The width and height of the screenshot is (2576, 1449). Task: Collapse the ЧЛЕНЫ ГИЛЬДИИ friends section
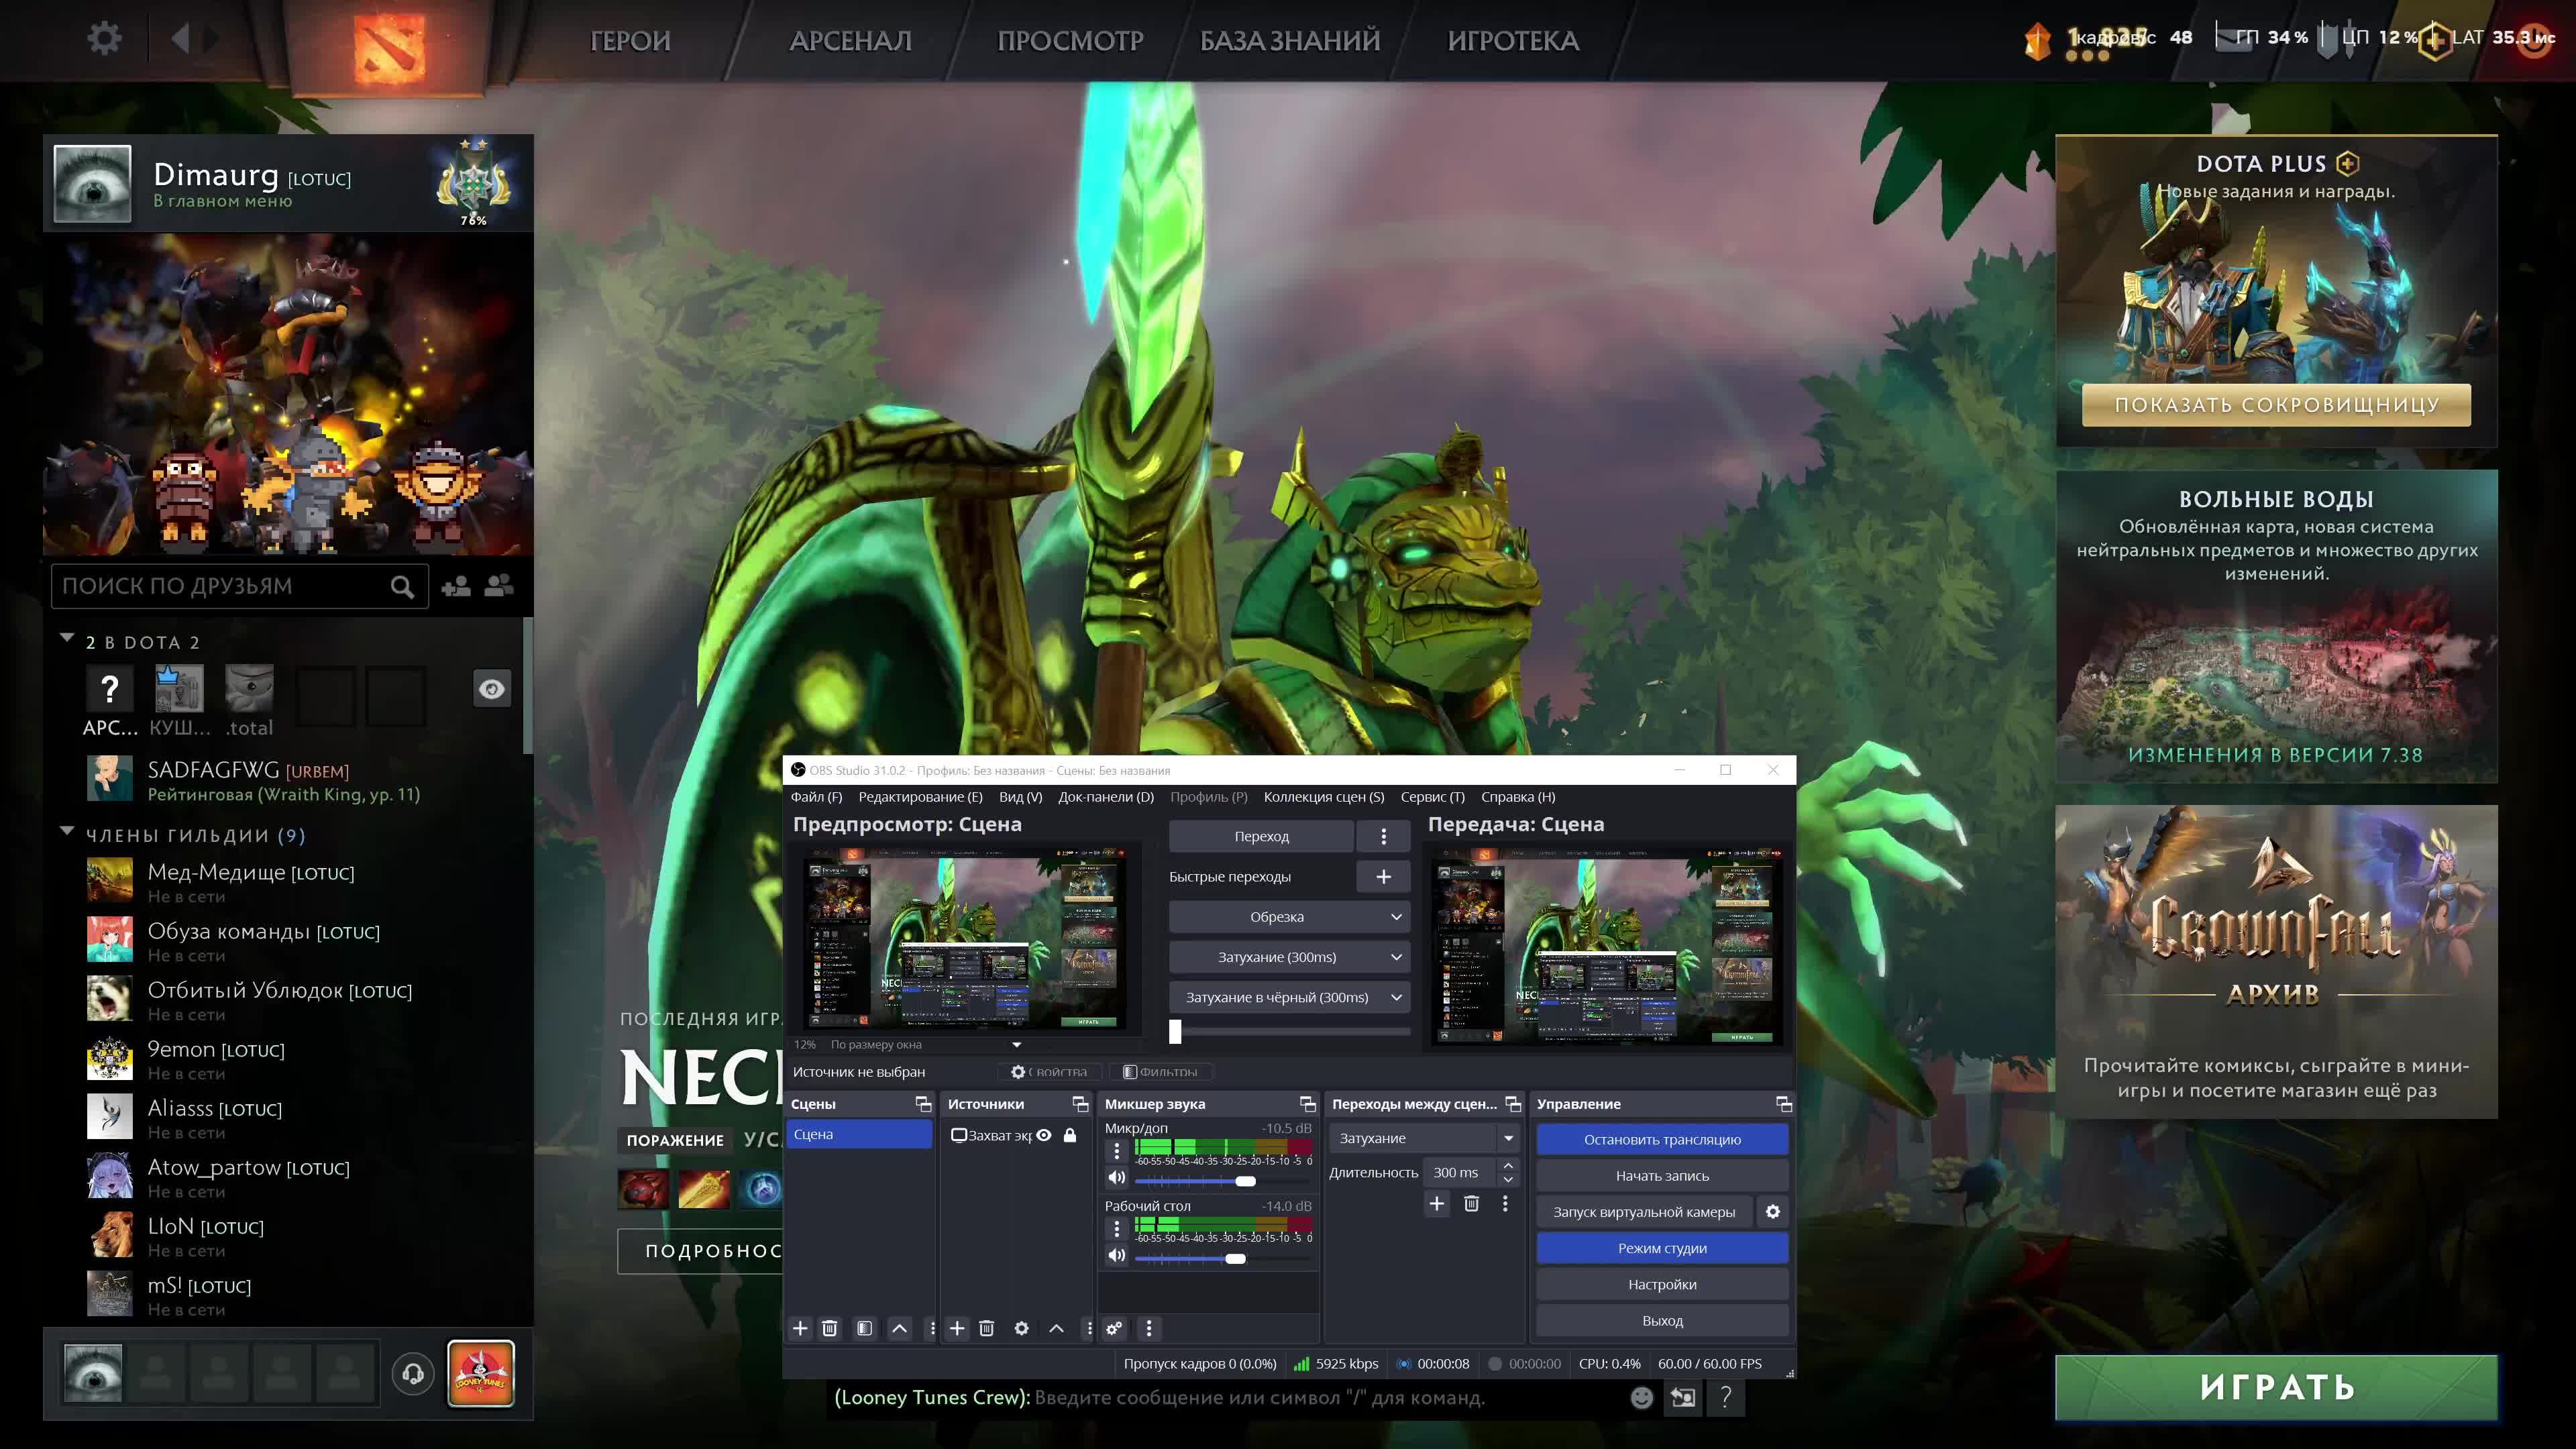(x=67, y=832)
